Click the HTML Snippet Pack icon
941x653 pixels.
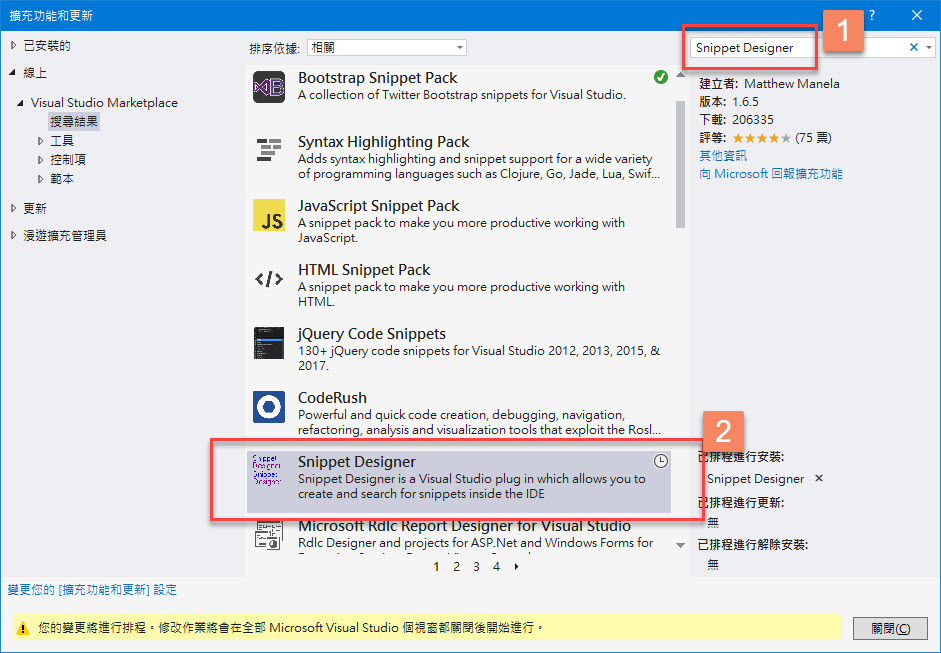tap(269, 279)
